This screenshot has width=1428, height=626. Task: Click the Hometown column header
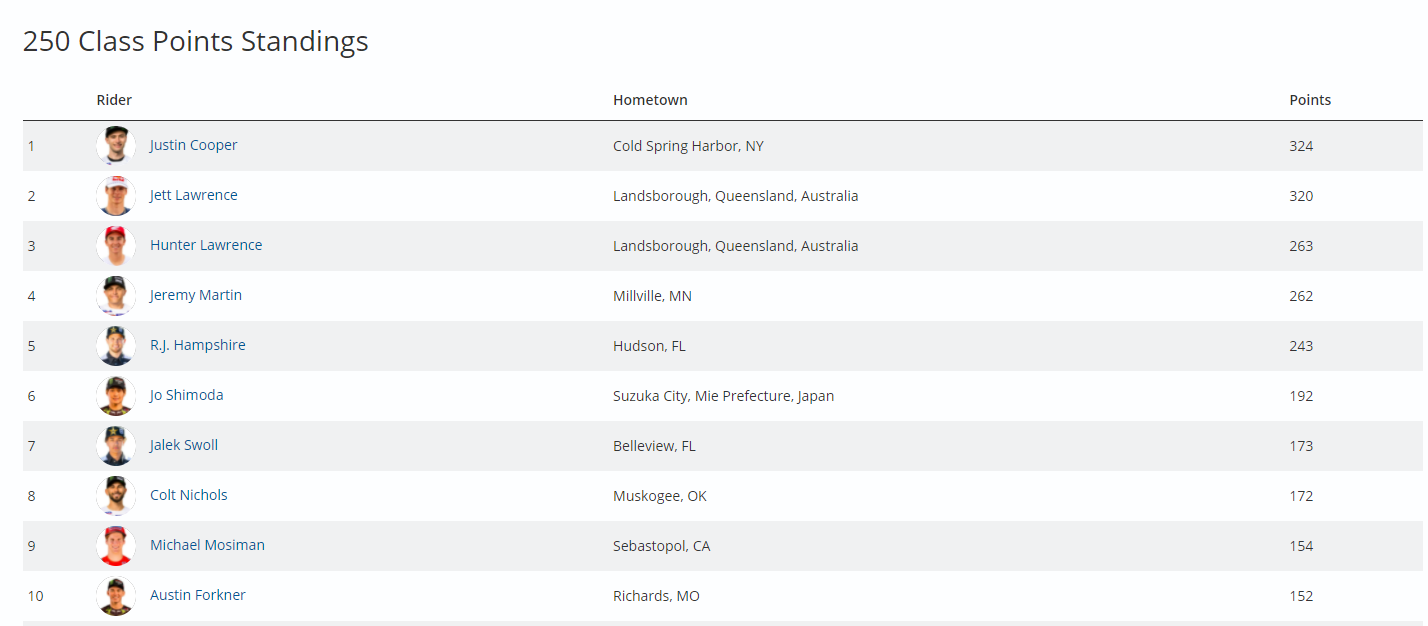click(650, 100)
